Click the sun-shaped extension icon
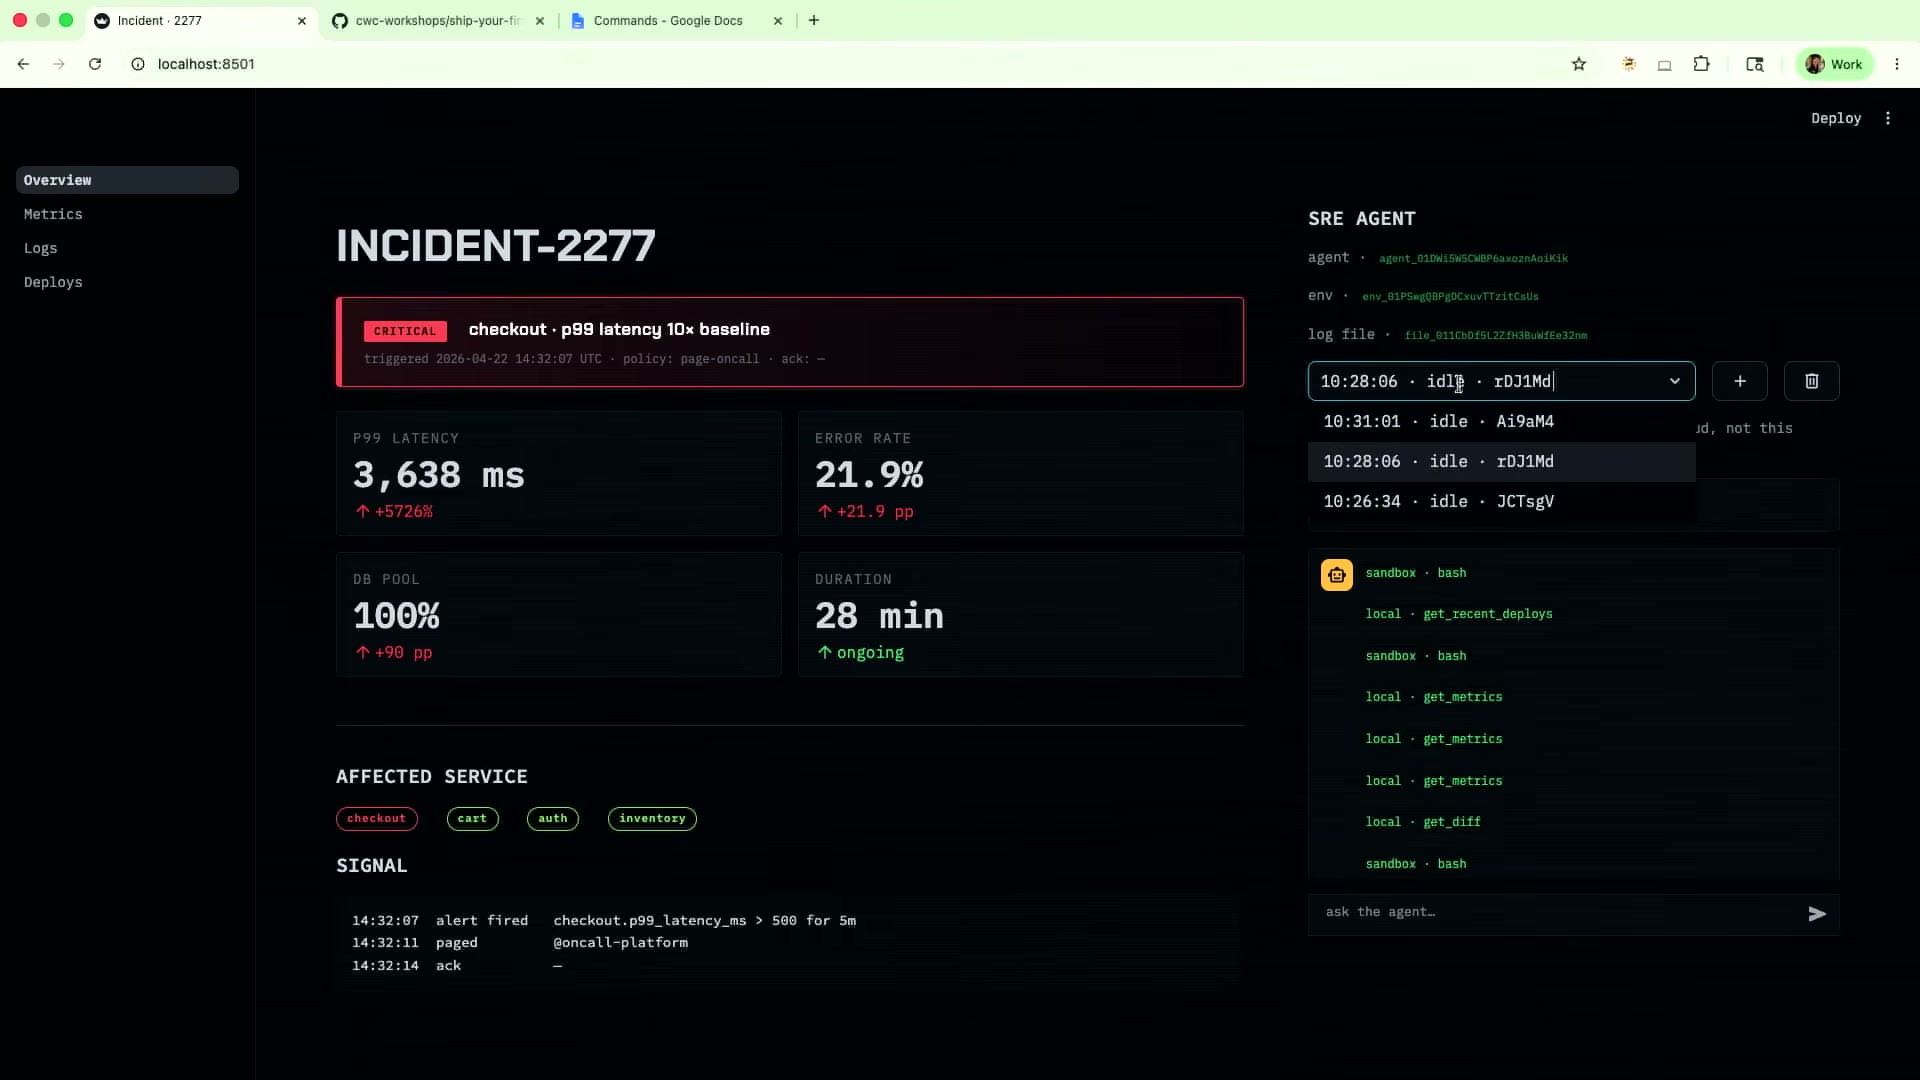1920x1080 pixels. click(x=1629, y=64)
